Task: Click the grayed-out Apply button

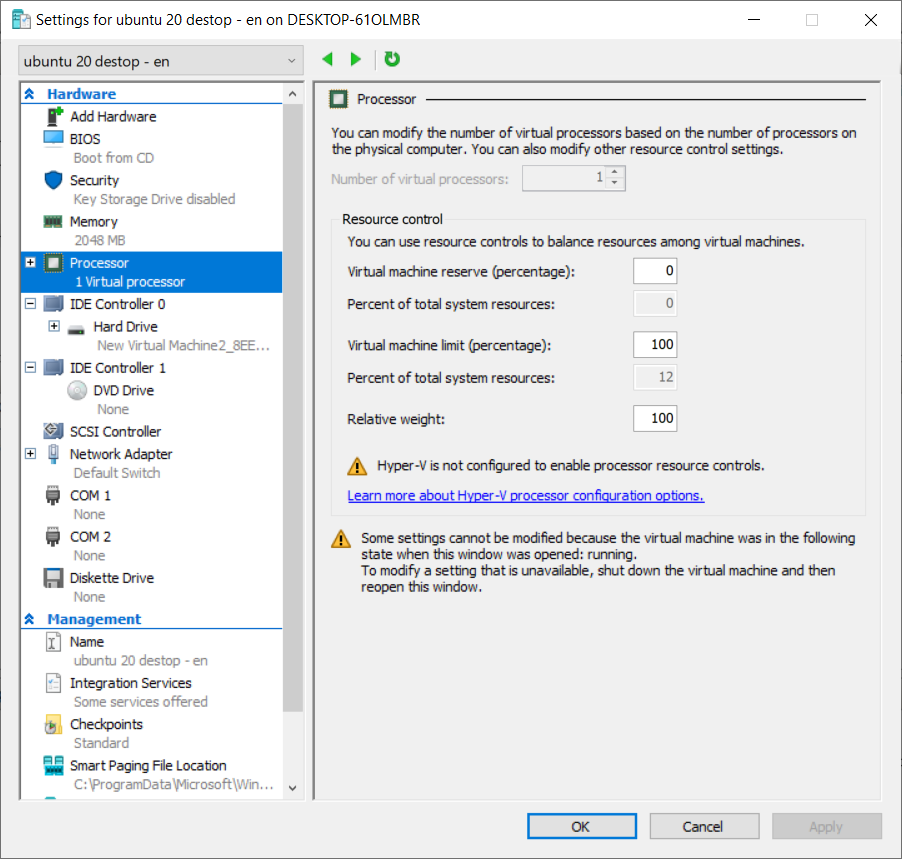Action: click(x=827, y=826)
